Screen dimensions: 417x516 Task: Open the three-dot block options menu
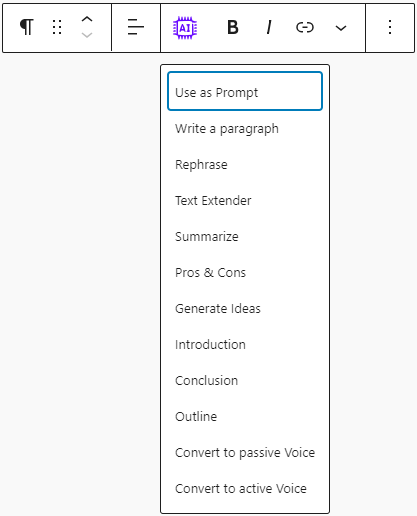point(390,27)
